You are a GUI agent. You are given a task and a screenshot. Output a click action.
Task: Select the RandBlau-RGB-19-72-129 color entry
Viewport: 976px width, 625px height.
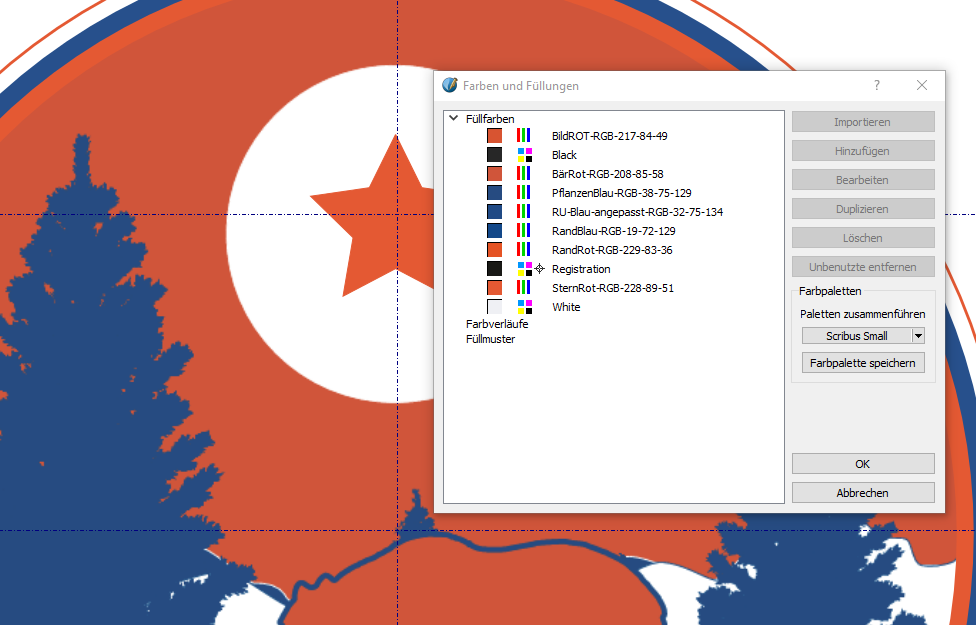point(613,231)
